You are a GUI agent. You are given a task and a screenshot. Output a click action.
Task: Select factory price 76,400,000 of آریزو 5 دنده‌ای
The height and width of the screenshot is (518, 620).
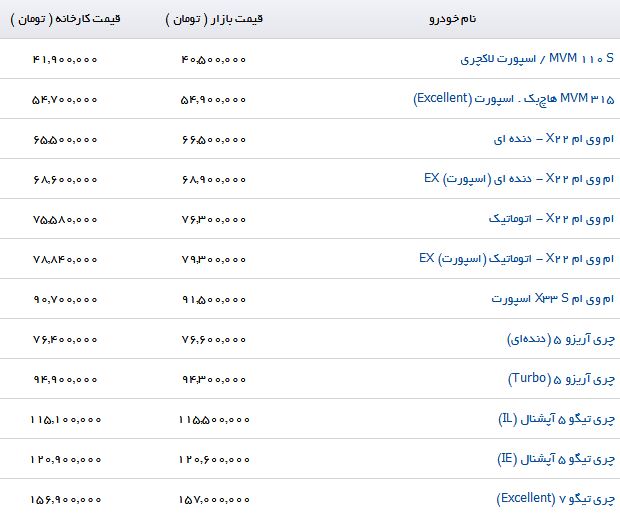tap(65, 339)
